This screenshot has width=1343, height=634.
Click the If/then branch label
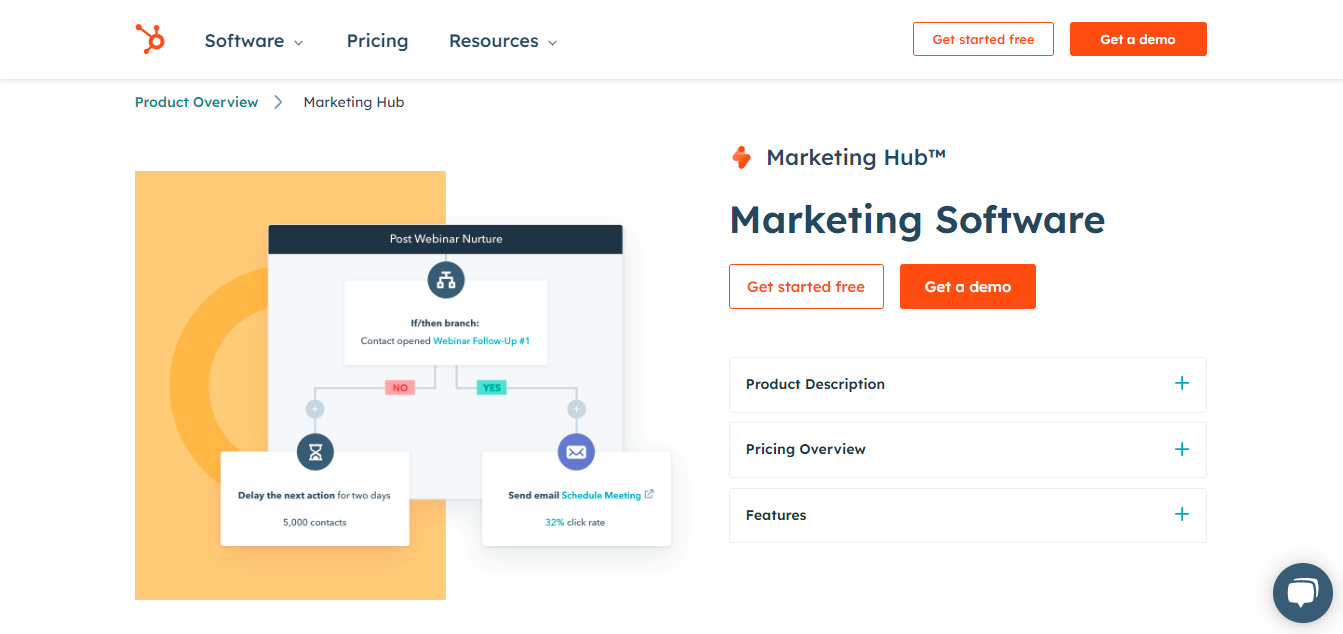[445, 323]
